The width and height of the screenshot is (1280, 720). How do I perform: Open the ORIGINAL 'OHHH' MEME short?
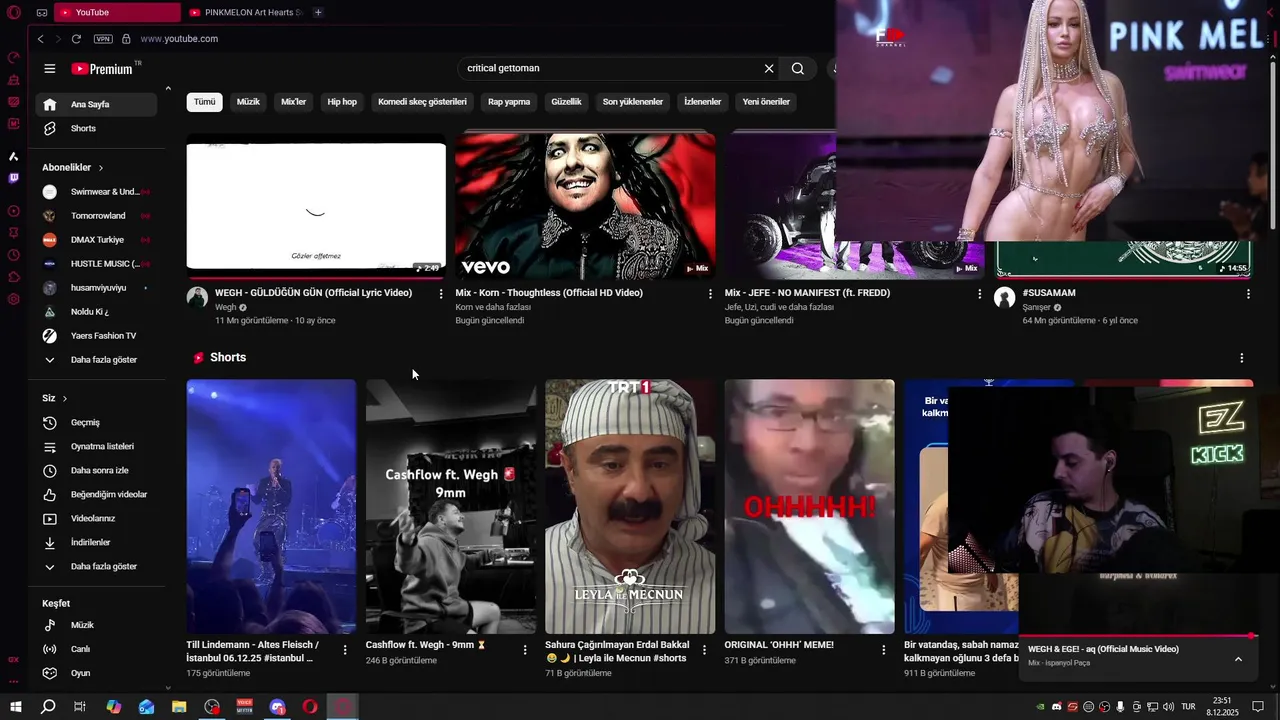tap(809, 506)
